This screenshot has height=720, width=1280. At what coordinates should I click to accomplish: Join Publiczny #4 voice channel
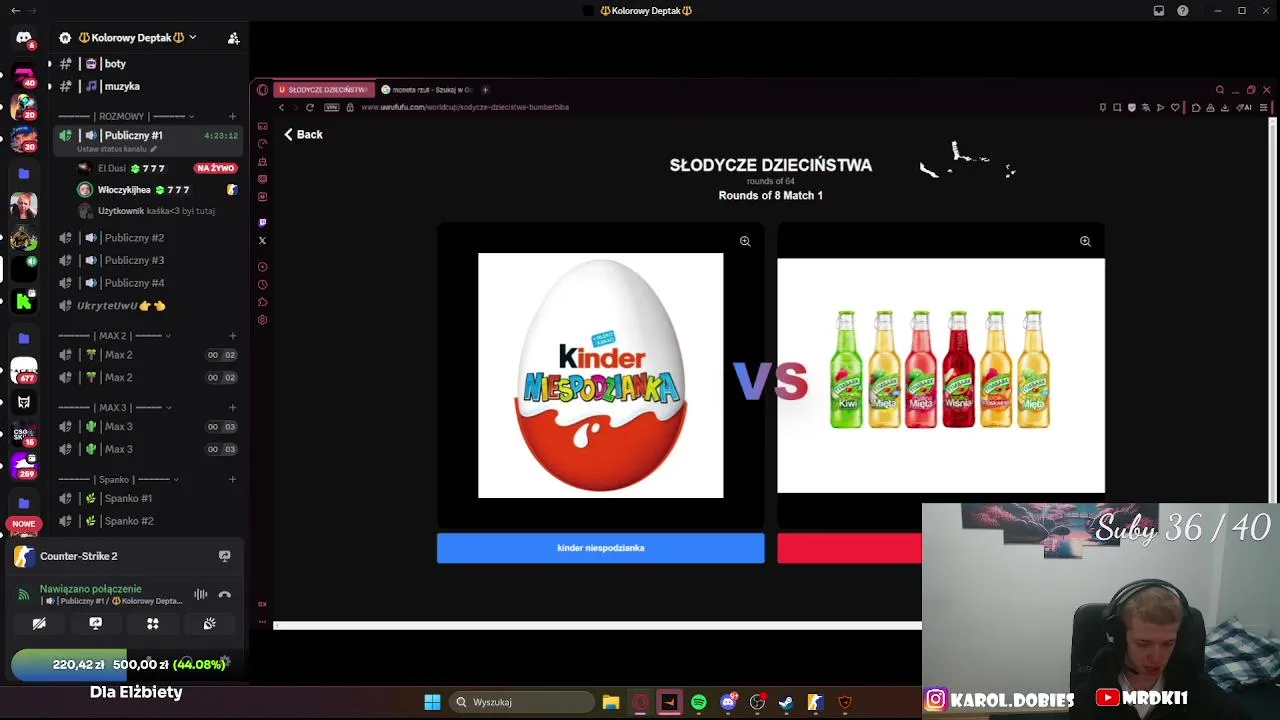pos(134,283)
